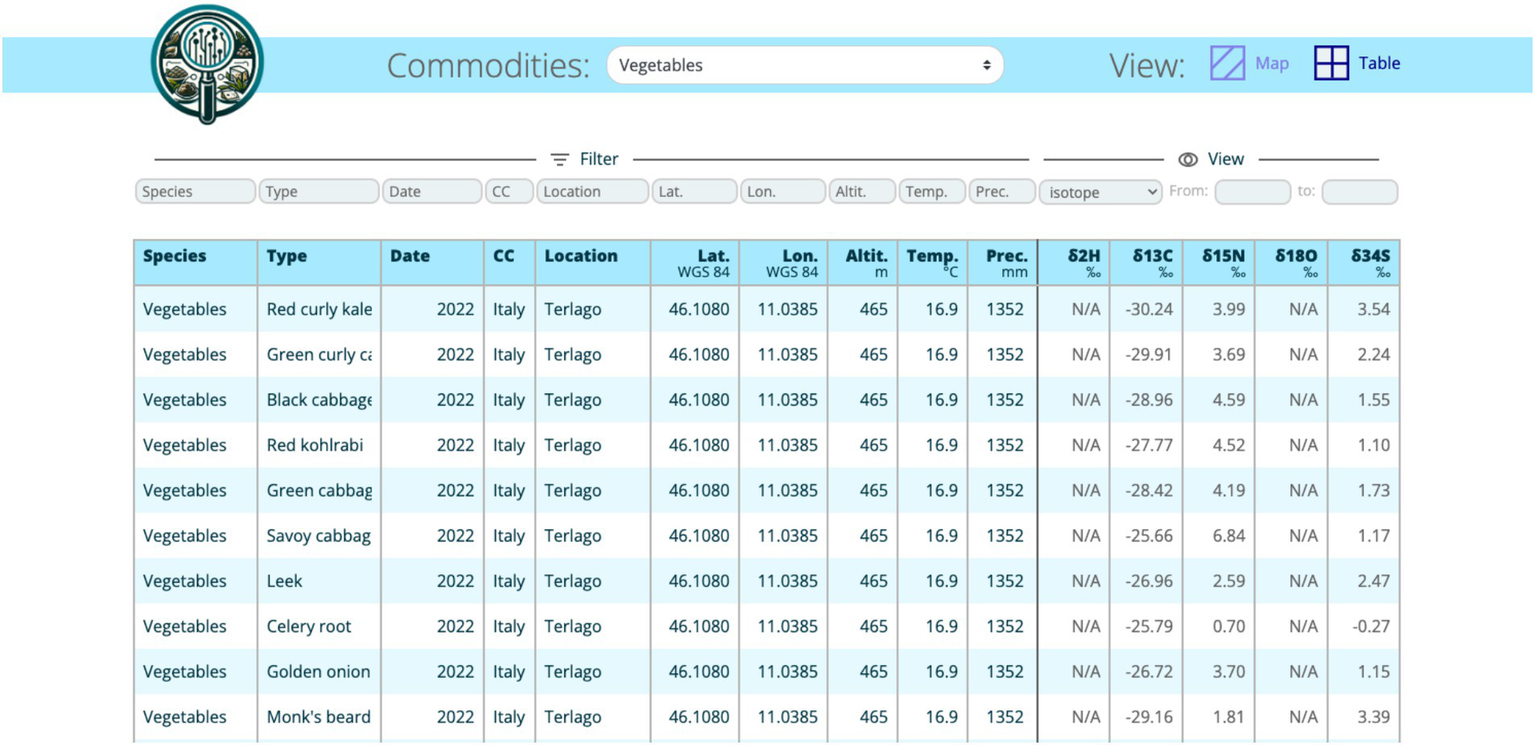1535x745 pixels.
Task: Open the Commodities Vegetables dropdown
Action: tap(804, 65)
